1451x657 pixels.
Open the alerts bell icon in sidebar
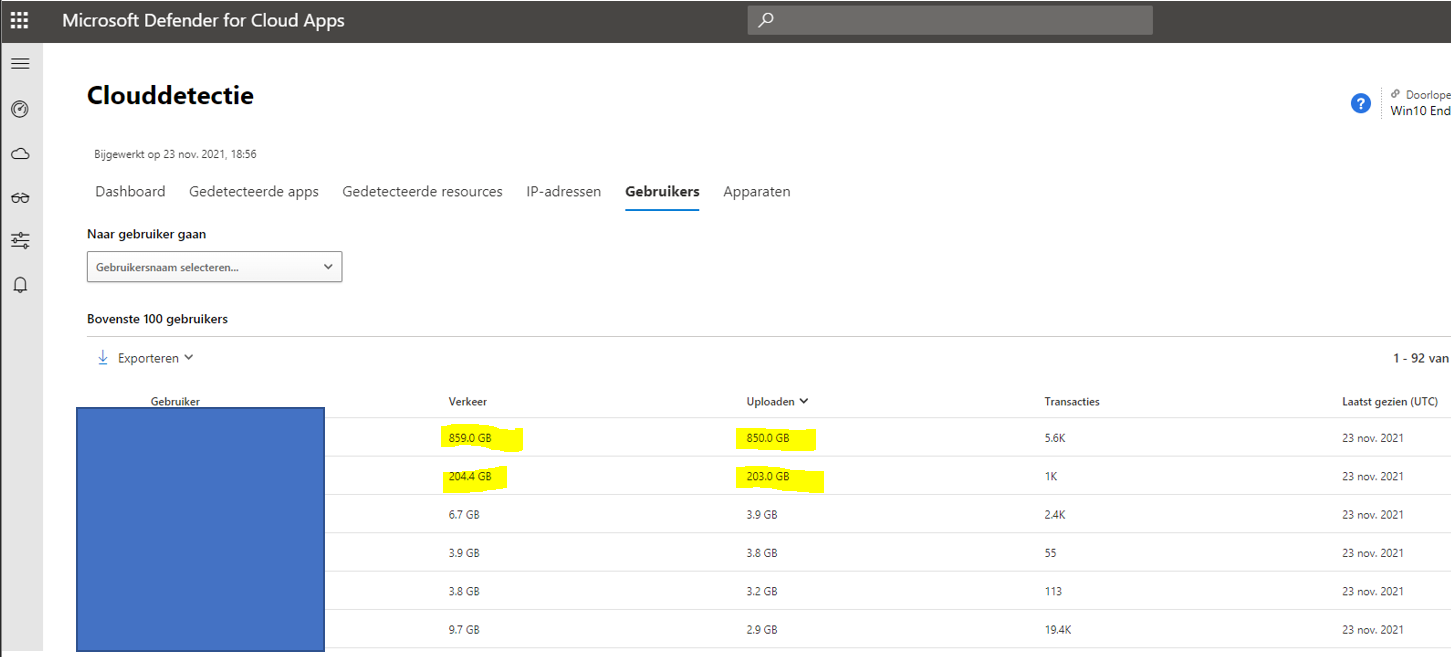[x=20, y=285]
